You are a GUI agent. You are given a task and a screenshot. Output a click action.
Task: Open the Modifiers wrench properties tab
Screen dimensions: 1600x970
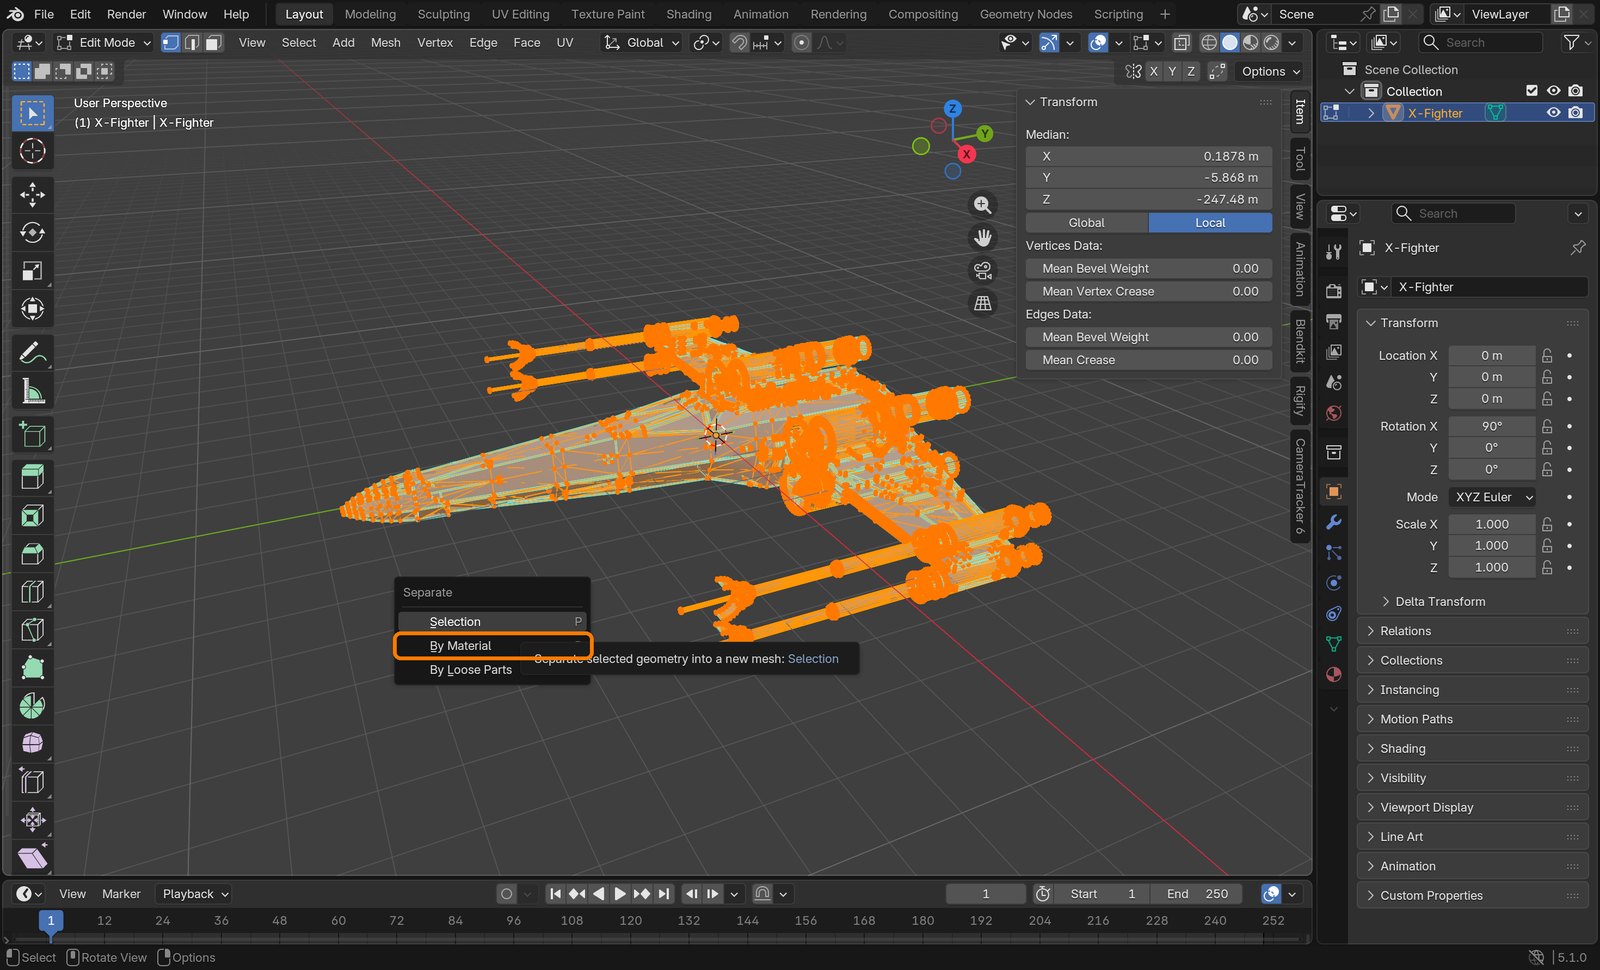pos(1333,522)
